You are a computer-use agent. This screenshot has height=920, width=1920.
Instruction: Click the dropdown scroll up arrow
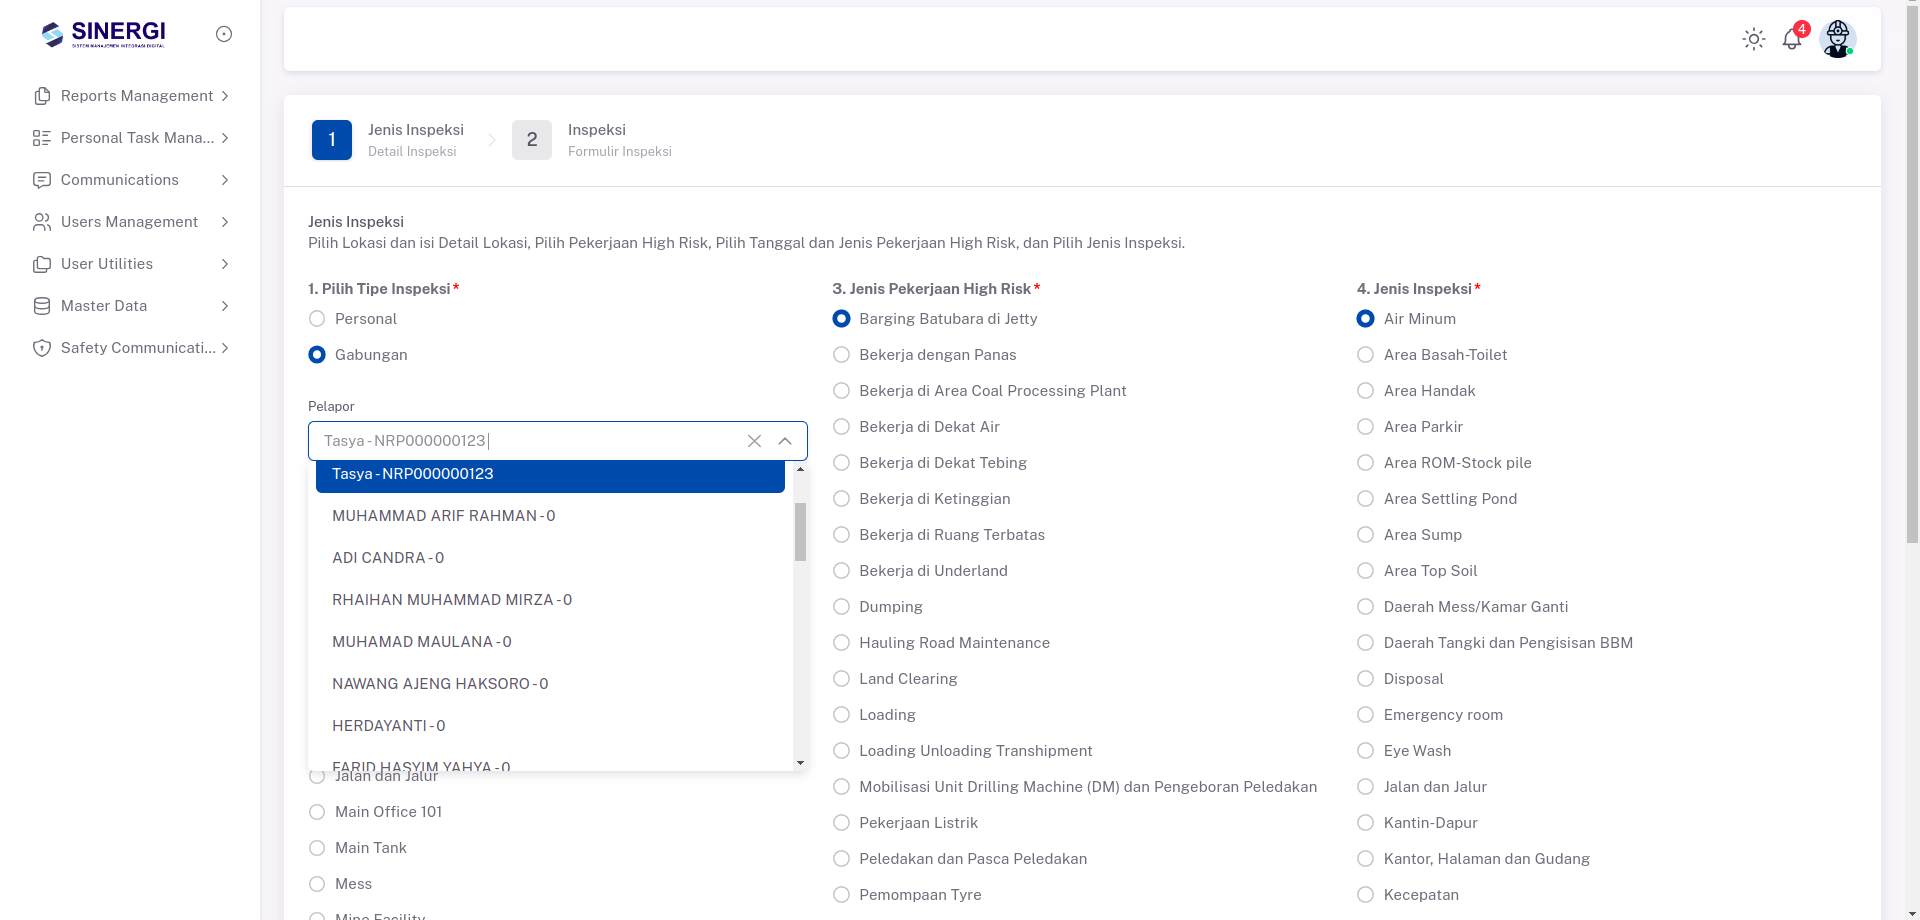pyautogui.click(x=800, y=469)
